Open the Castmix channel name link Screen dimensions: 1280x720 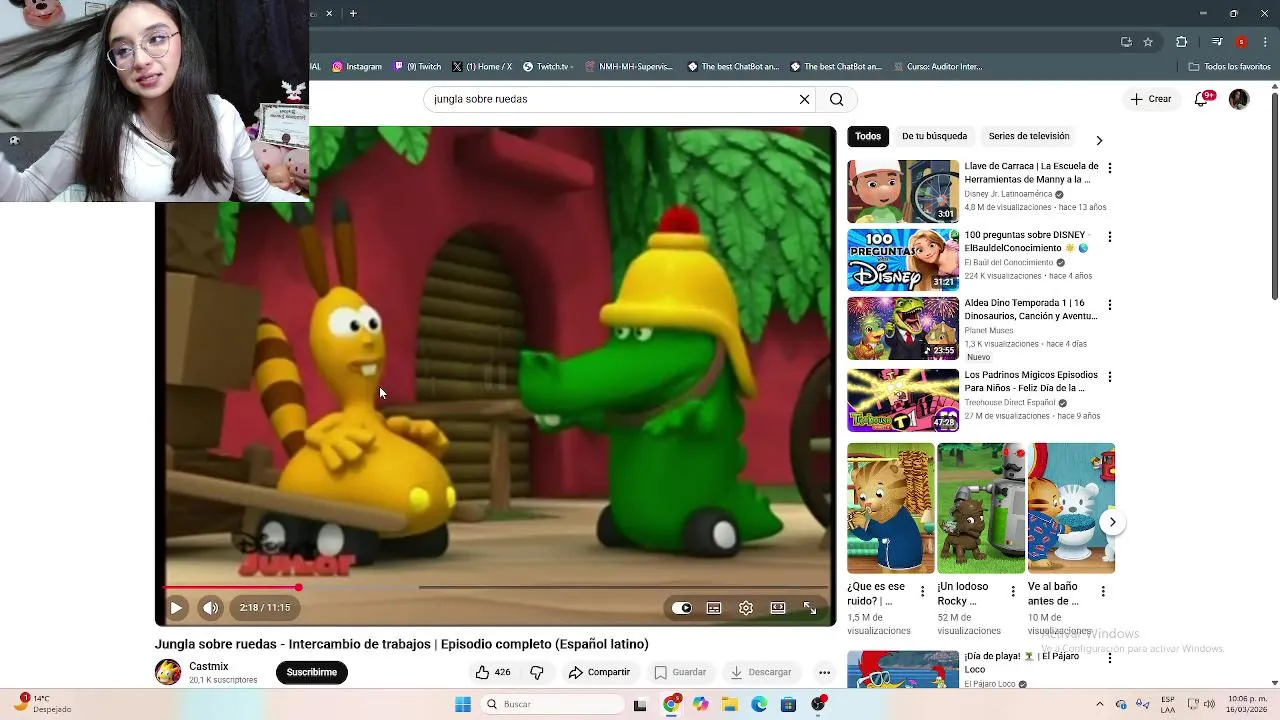pyautogui.click(x=209, y=666)
